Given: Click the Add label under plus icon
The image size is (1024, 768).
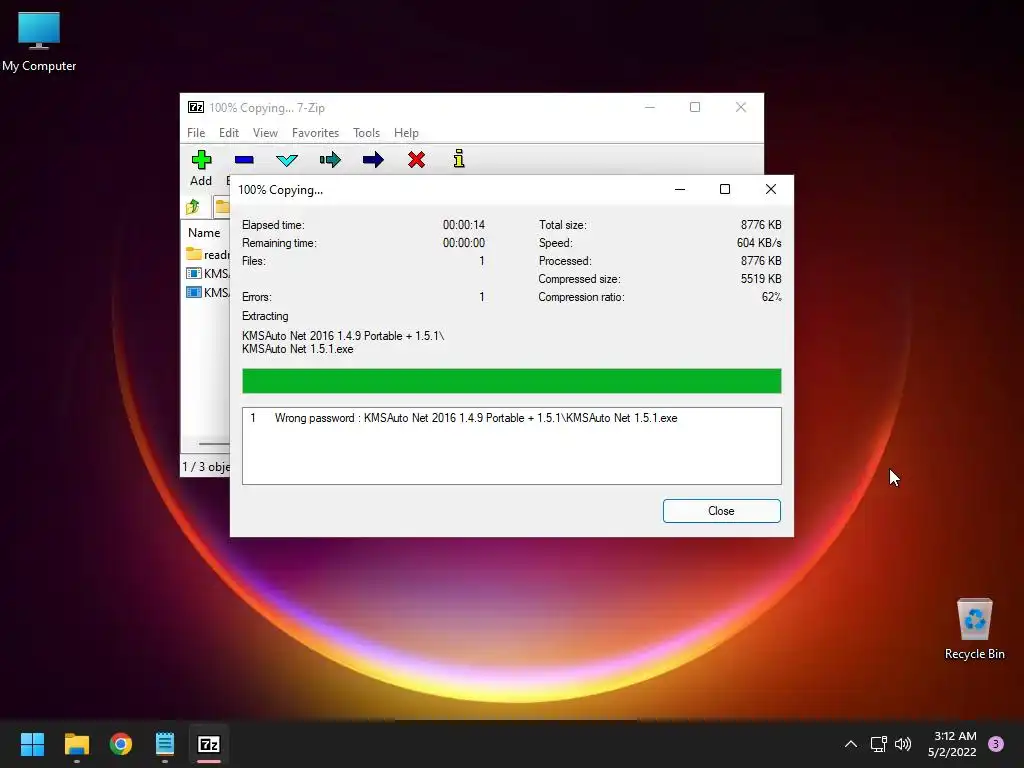Looking at the screenshot, I should 200,181.
